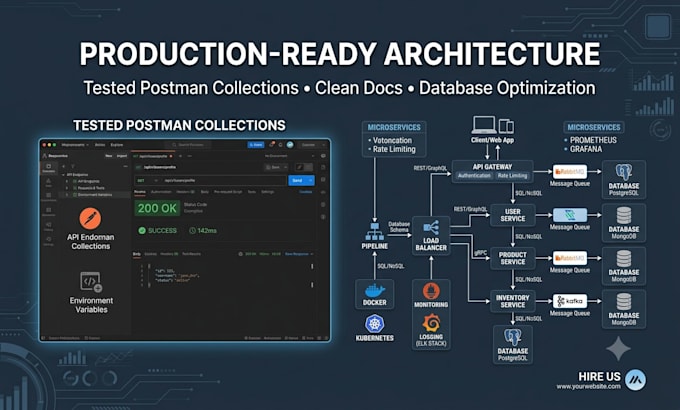Select the response Body tab
Screen dimensions: 680x410
click(x=137, y=254)
